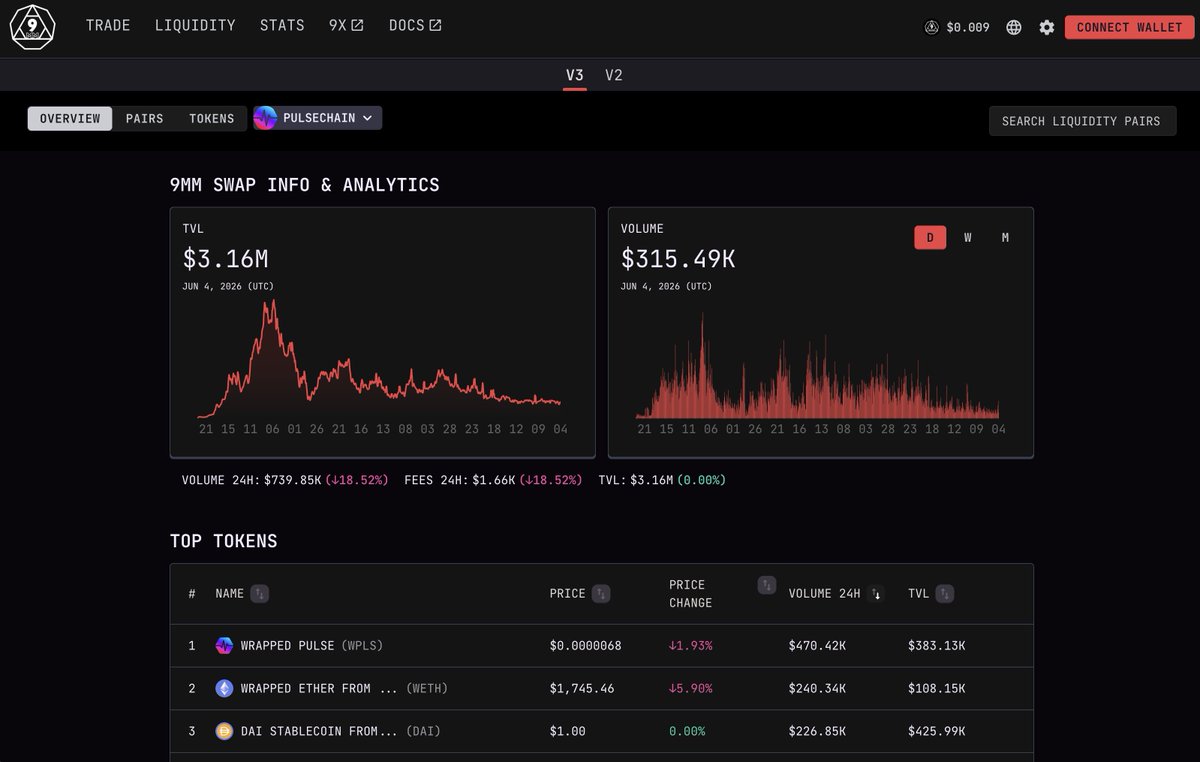Click DAI volume $226.85K
The width and height of the screenshot is (1200, 762).
pos(817,731)
